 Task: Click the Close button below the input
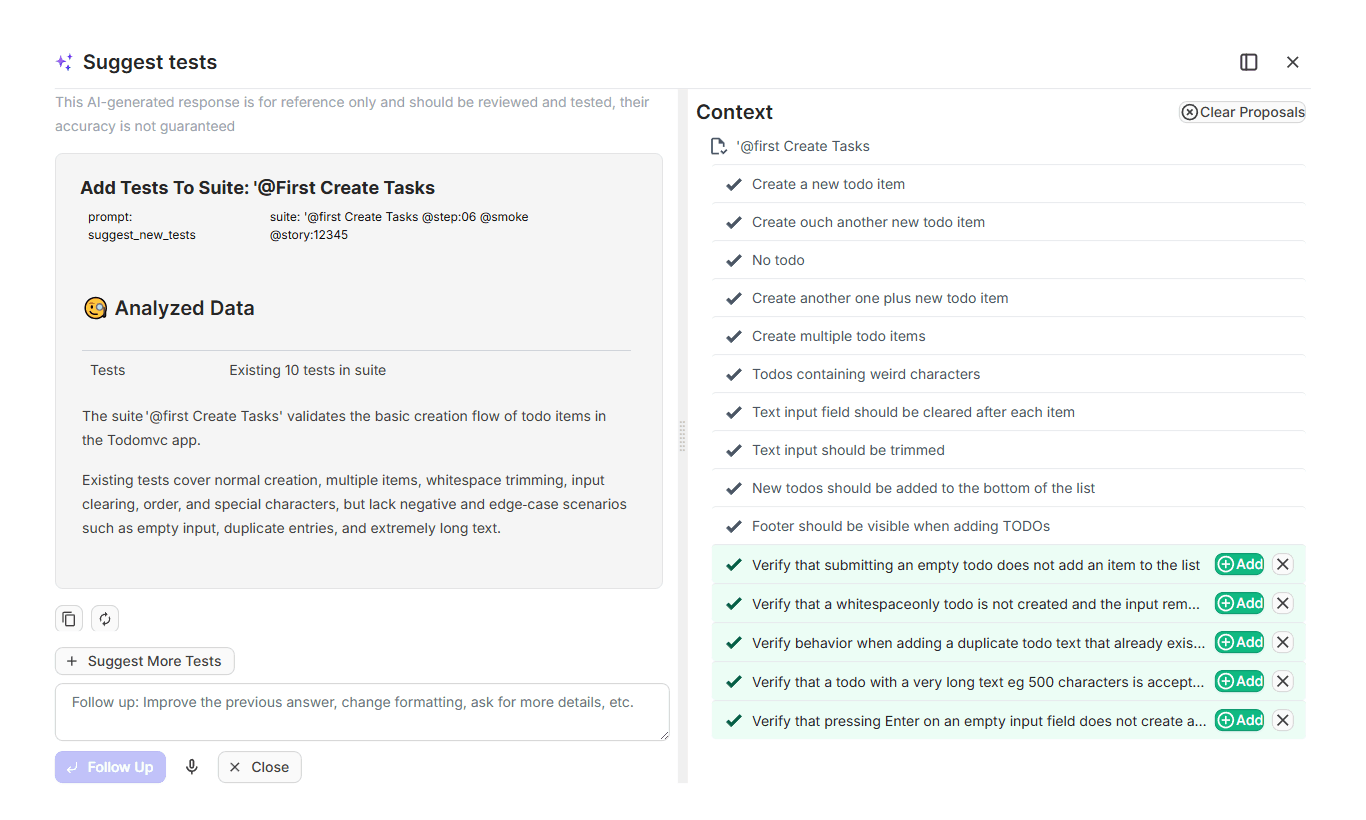click(260, 767)
